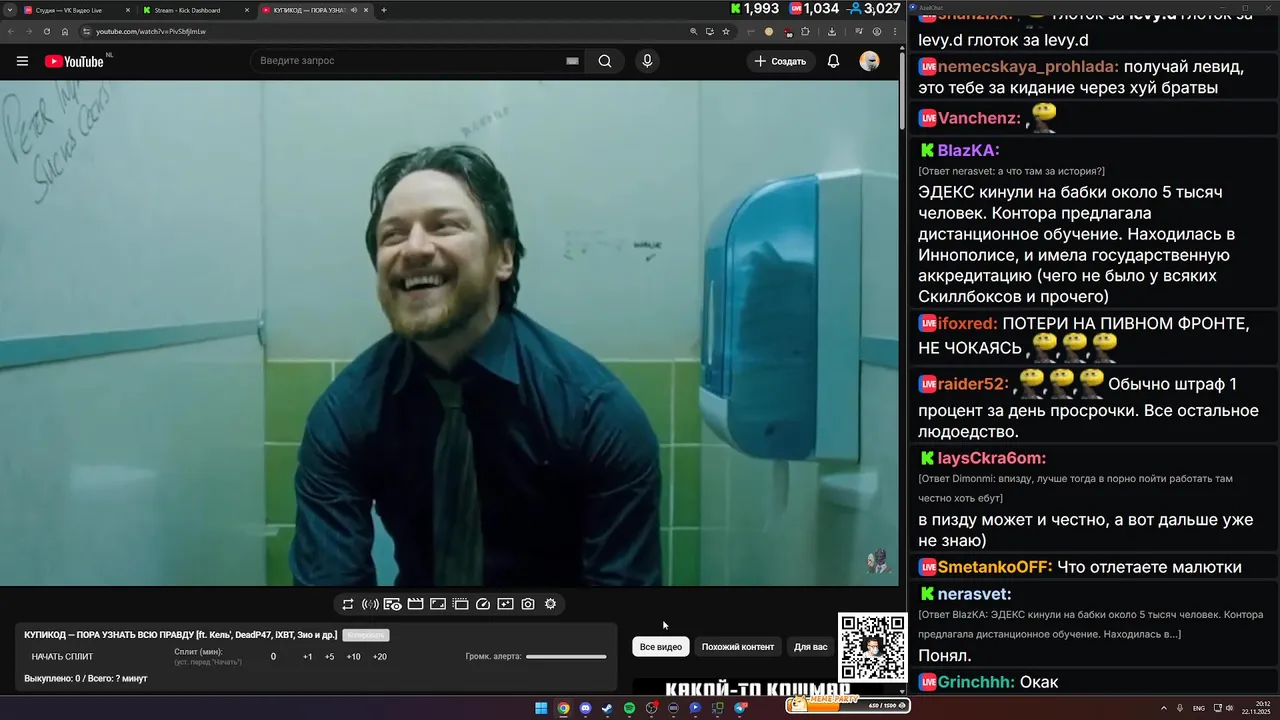Image resolution: width=1280 pixels, height=720 pixels.
Task: Click the speedometer playback speed icon
Action: (483, 604)
